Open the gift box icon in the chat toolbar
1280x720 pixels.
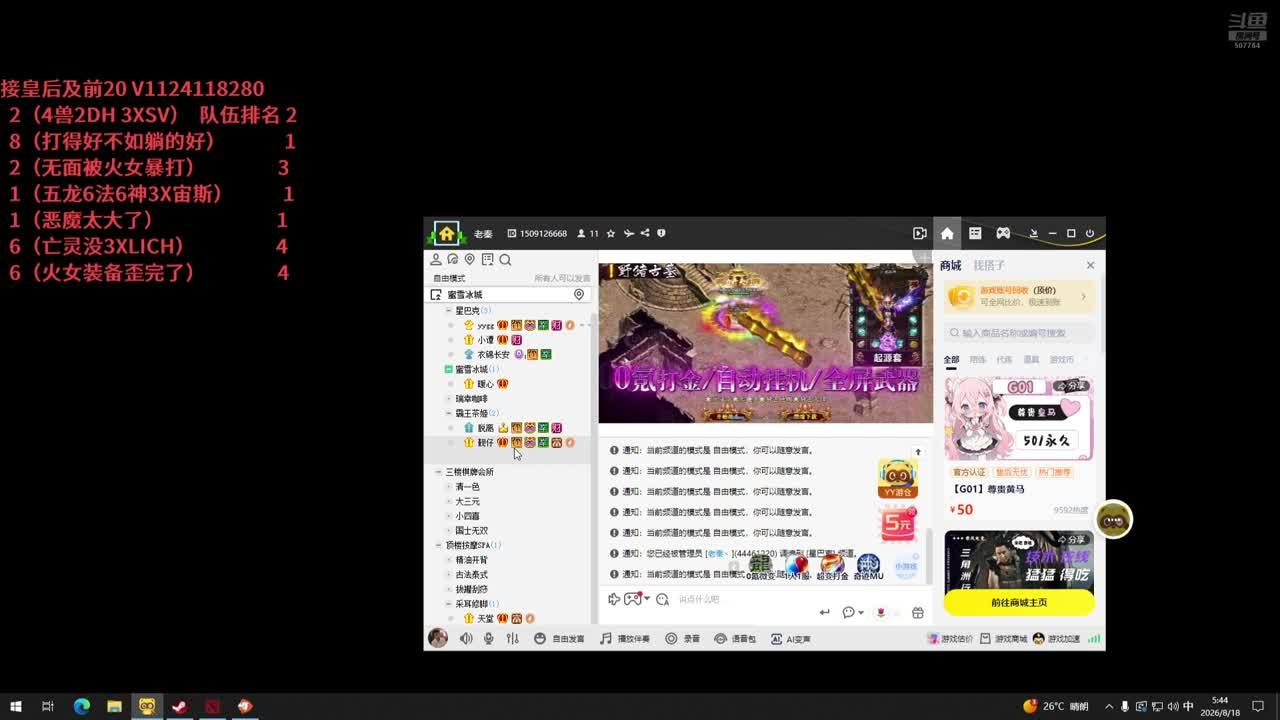917,612
